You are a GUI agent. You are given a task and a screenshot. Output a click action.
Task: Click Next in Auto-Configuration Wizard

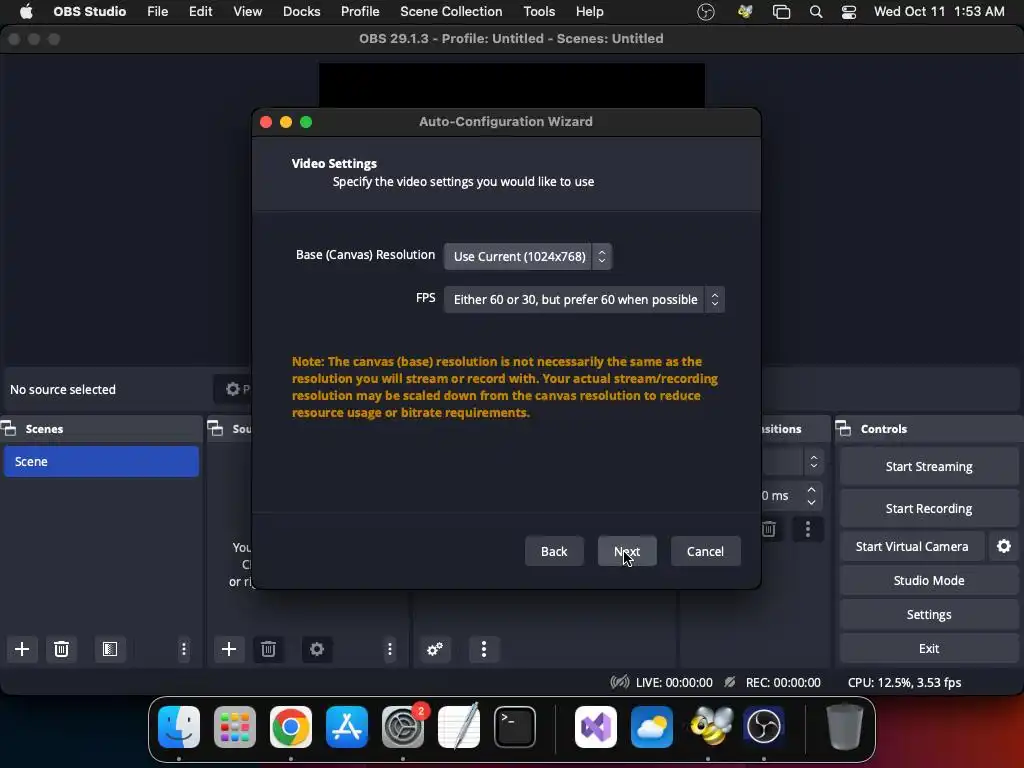click(627, 551)
